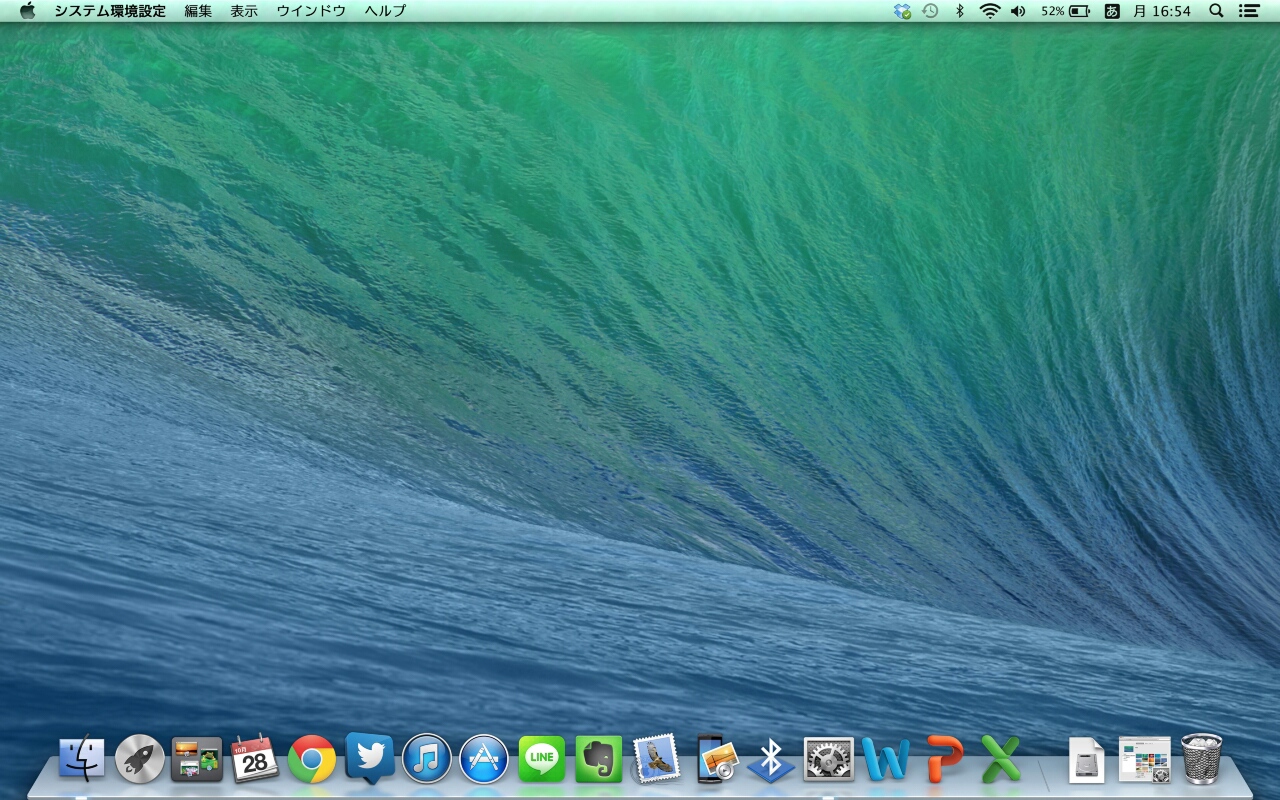Open the ウインドウ menu
The image size is (1280, 800).
(311, 11)
